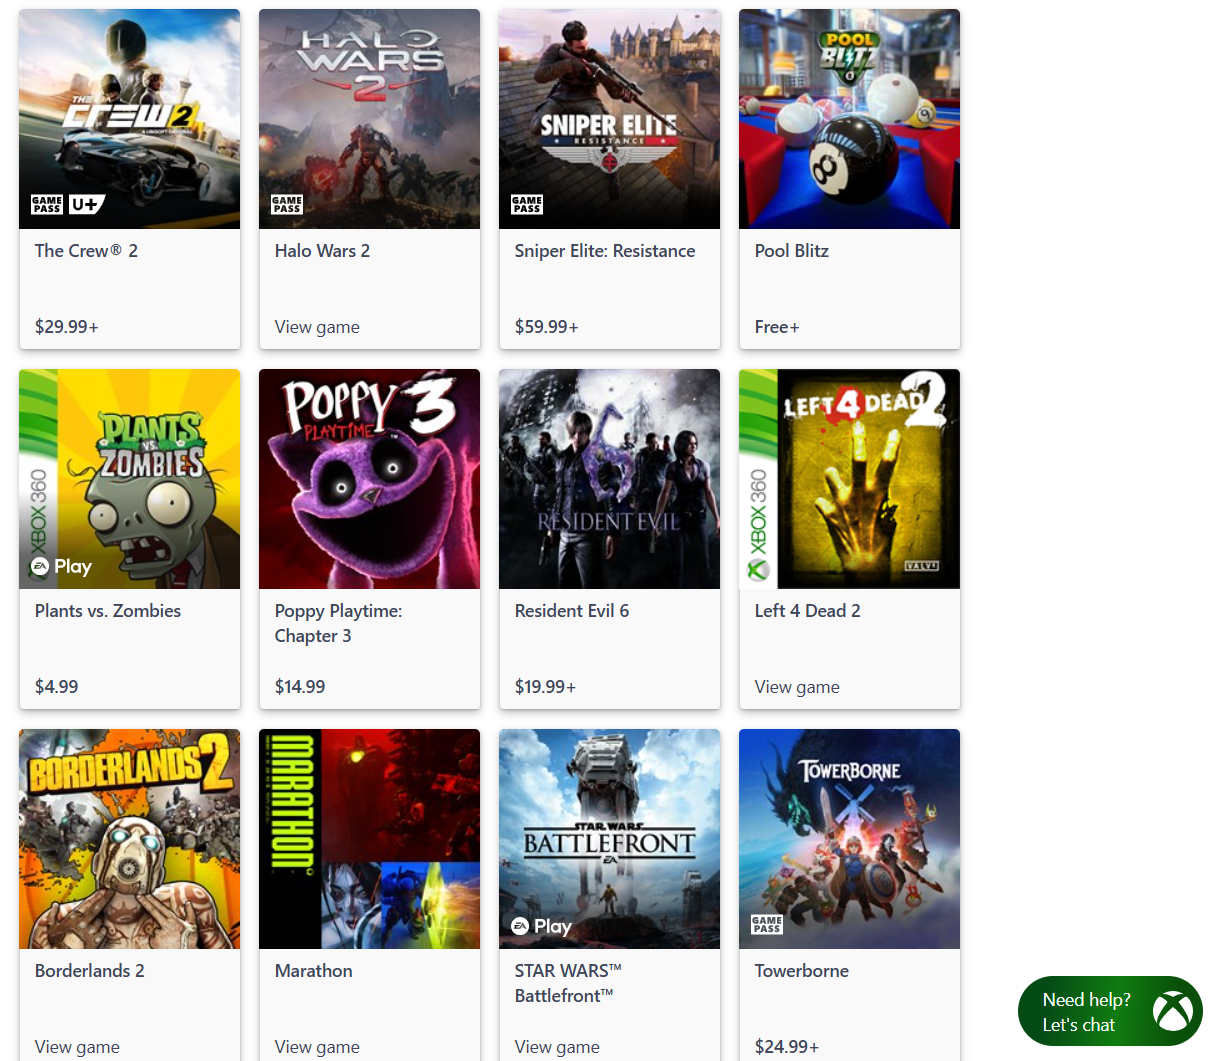Click Marathon title link
1211x1061 pixels.
314,971
